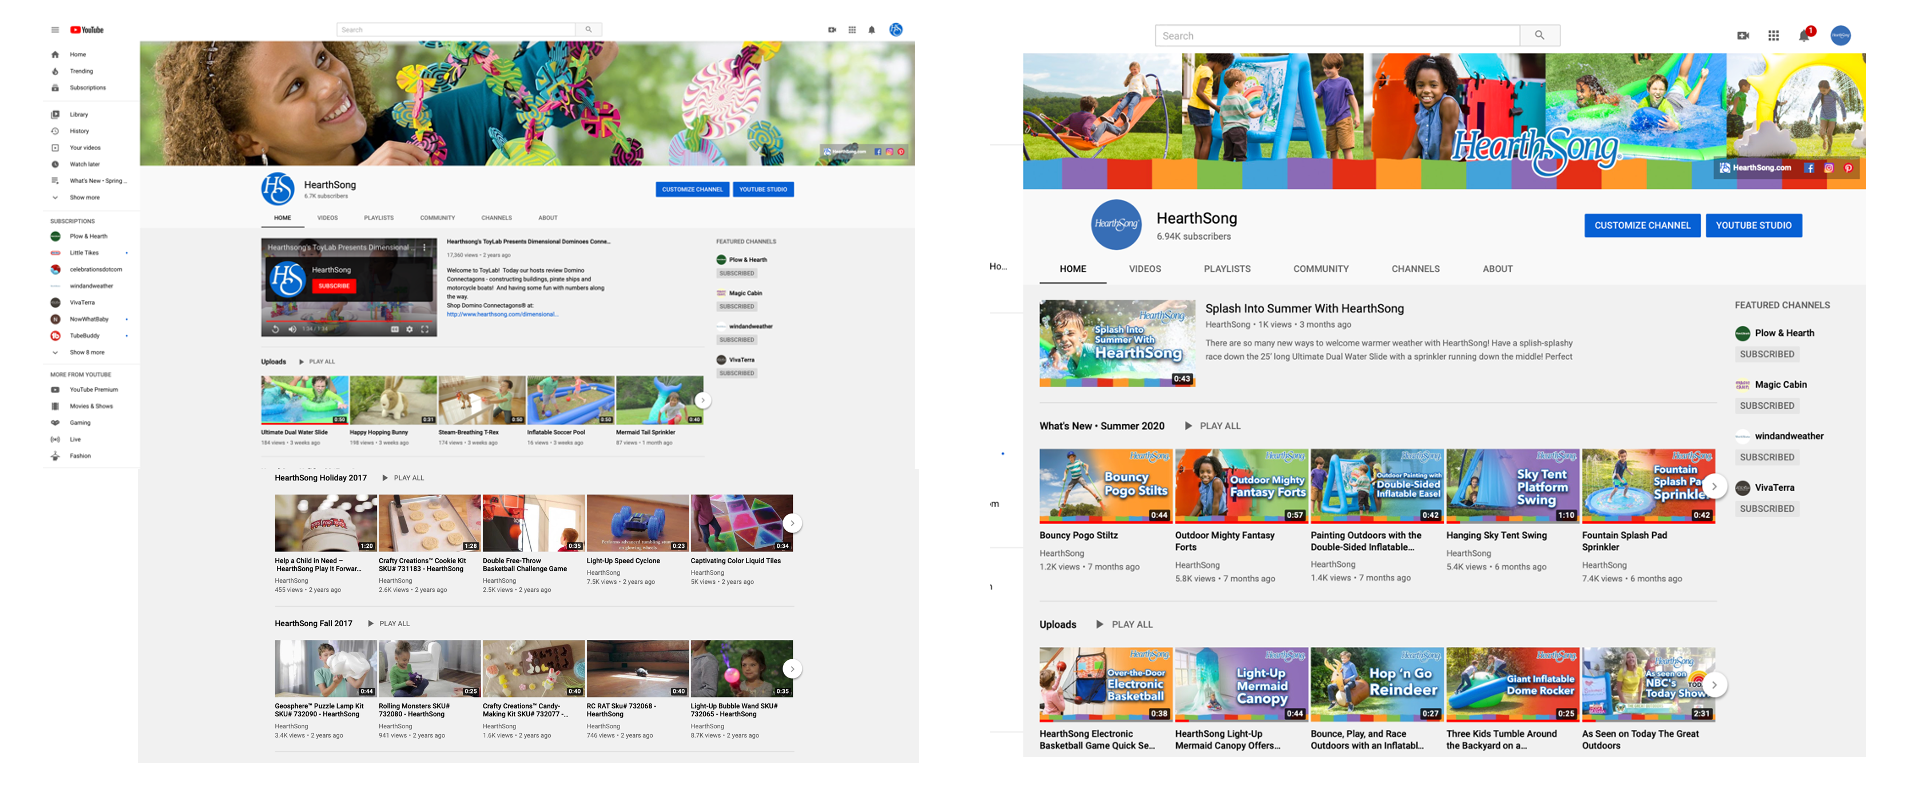This screenshot has height=792, width=1916.
Task: Click CUSTOMIZE CHANNEL button in right screenshot
Action: (x=1642, y=226)
